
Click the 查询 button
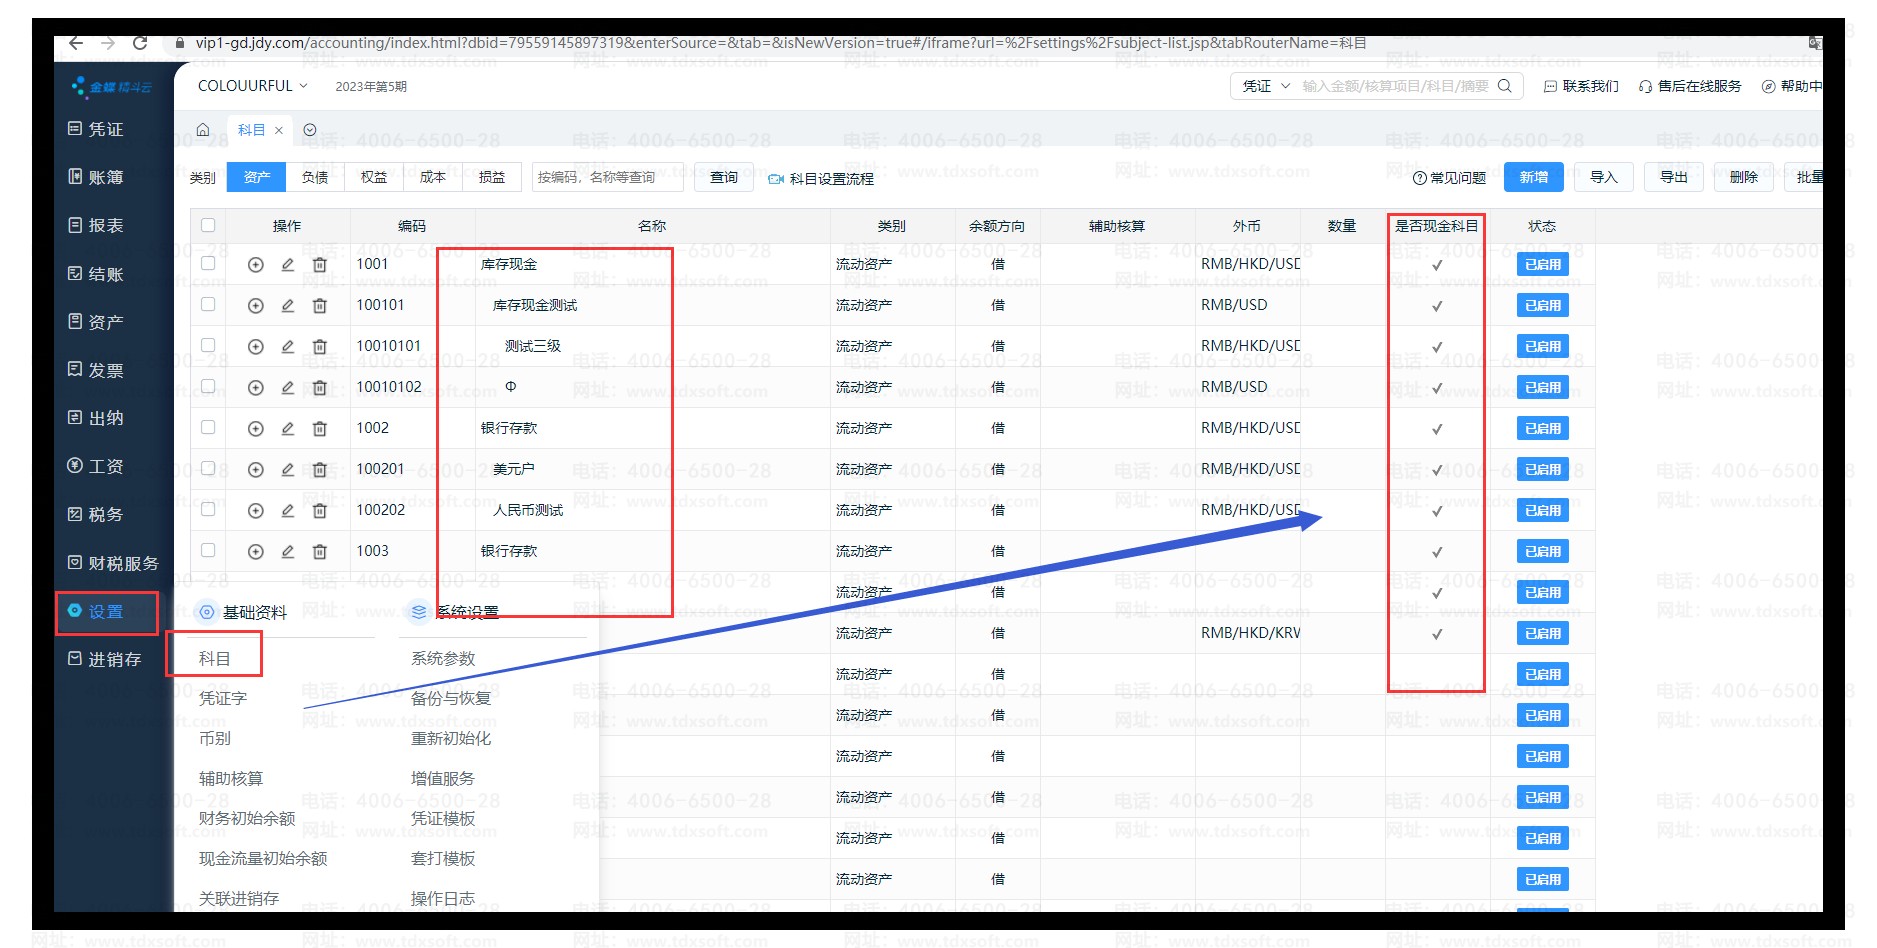[x=723, y=177]
